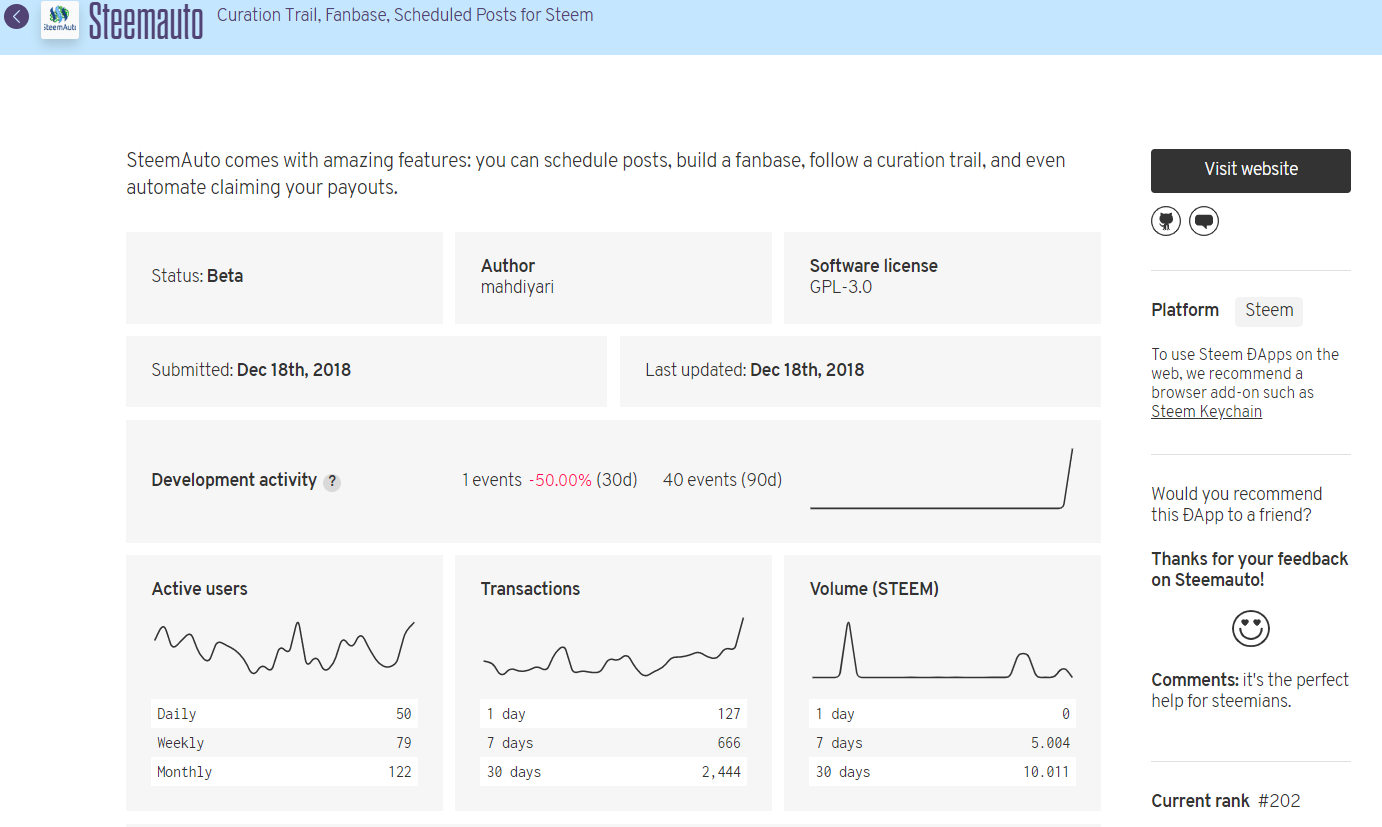This screenshot has width=1382, height=827.
Task: Click the -50.00% change indicator
Action: [x=560, y=480]
